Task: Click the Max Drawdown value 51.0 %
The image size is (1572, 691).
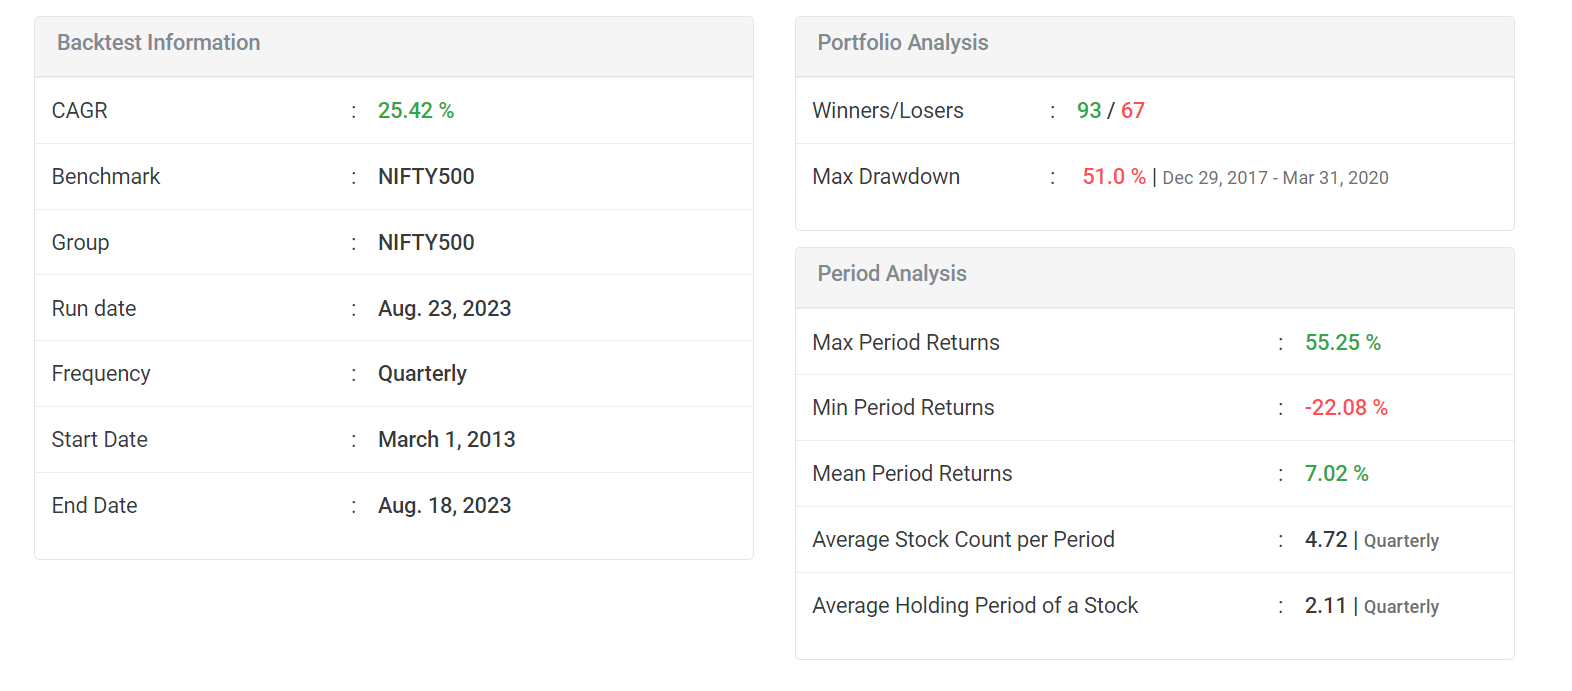Action: 1113,177
